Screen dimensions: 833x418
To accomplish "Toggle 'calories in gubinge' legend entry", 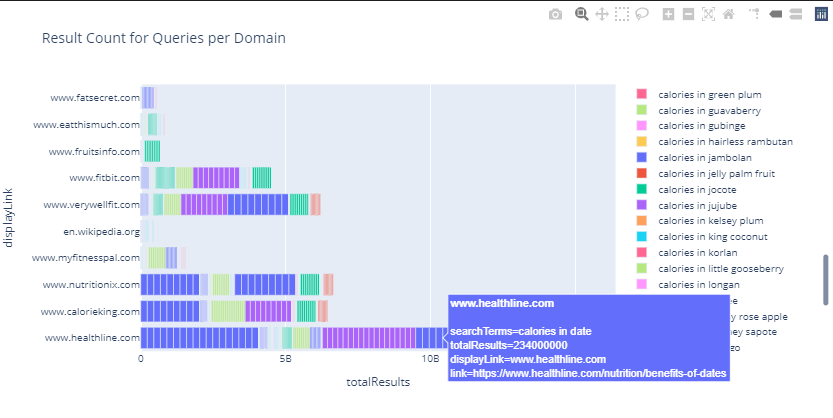I will tap(691, 126).
